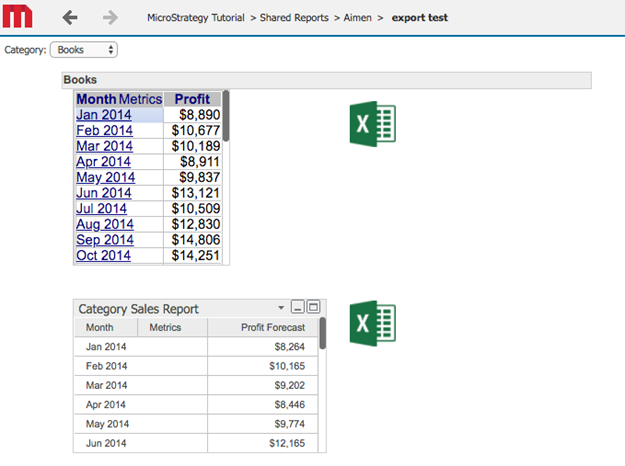Viewport: 625px width, 466px height.
Task: Minimize the Category Sales Report panel
Action: click(x=297, y=308)
